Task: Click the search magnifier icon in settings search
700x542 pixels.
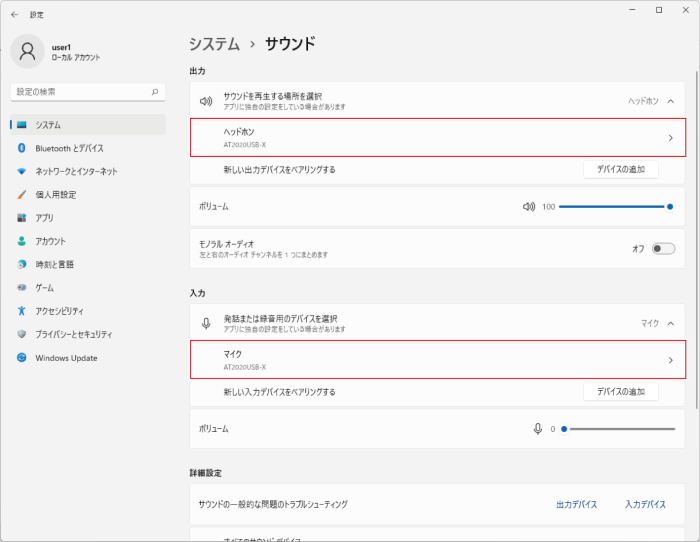Action: coord(155,92)
